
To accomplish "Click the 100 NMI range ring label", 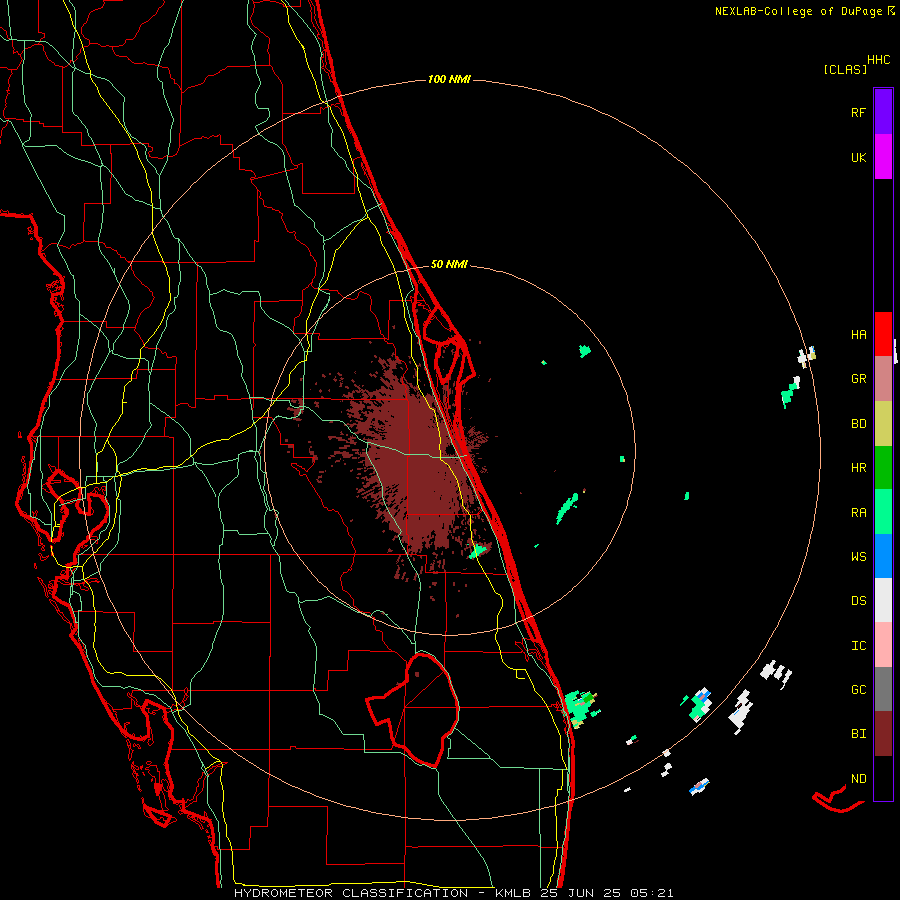I will click(449, 79).
